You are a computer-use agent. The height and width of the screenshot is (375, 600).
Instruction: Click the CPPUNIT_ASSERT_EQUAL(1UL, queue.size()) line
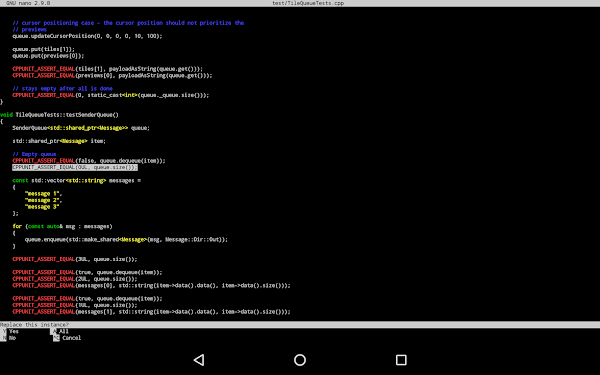[75, 305]
